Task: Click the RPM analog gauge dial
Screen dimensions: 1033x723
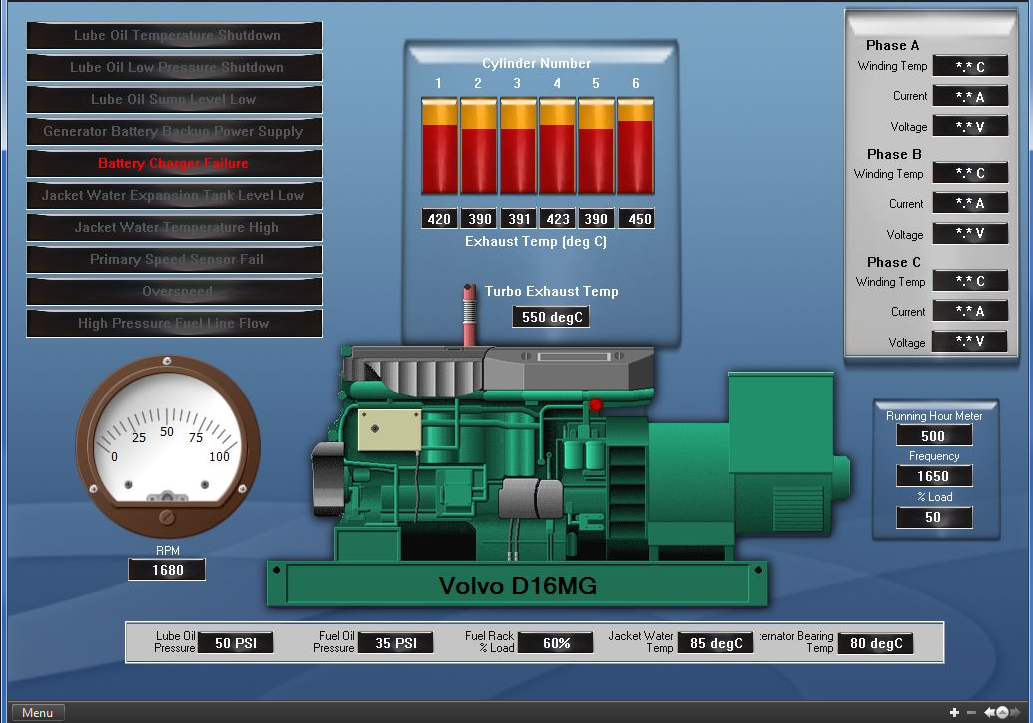Action: click(167, 447)
